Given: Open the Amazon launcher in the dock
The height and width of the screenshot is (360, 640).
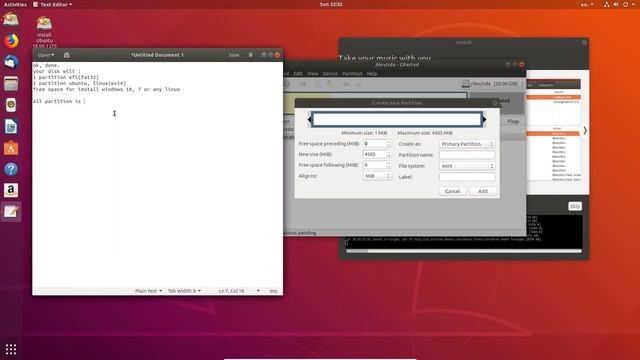Looking at the screenshot, I should [11, 190].
